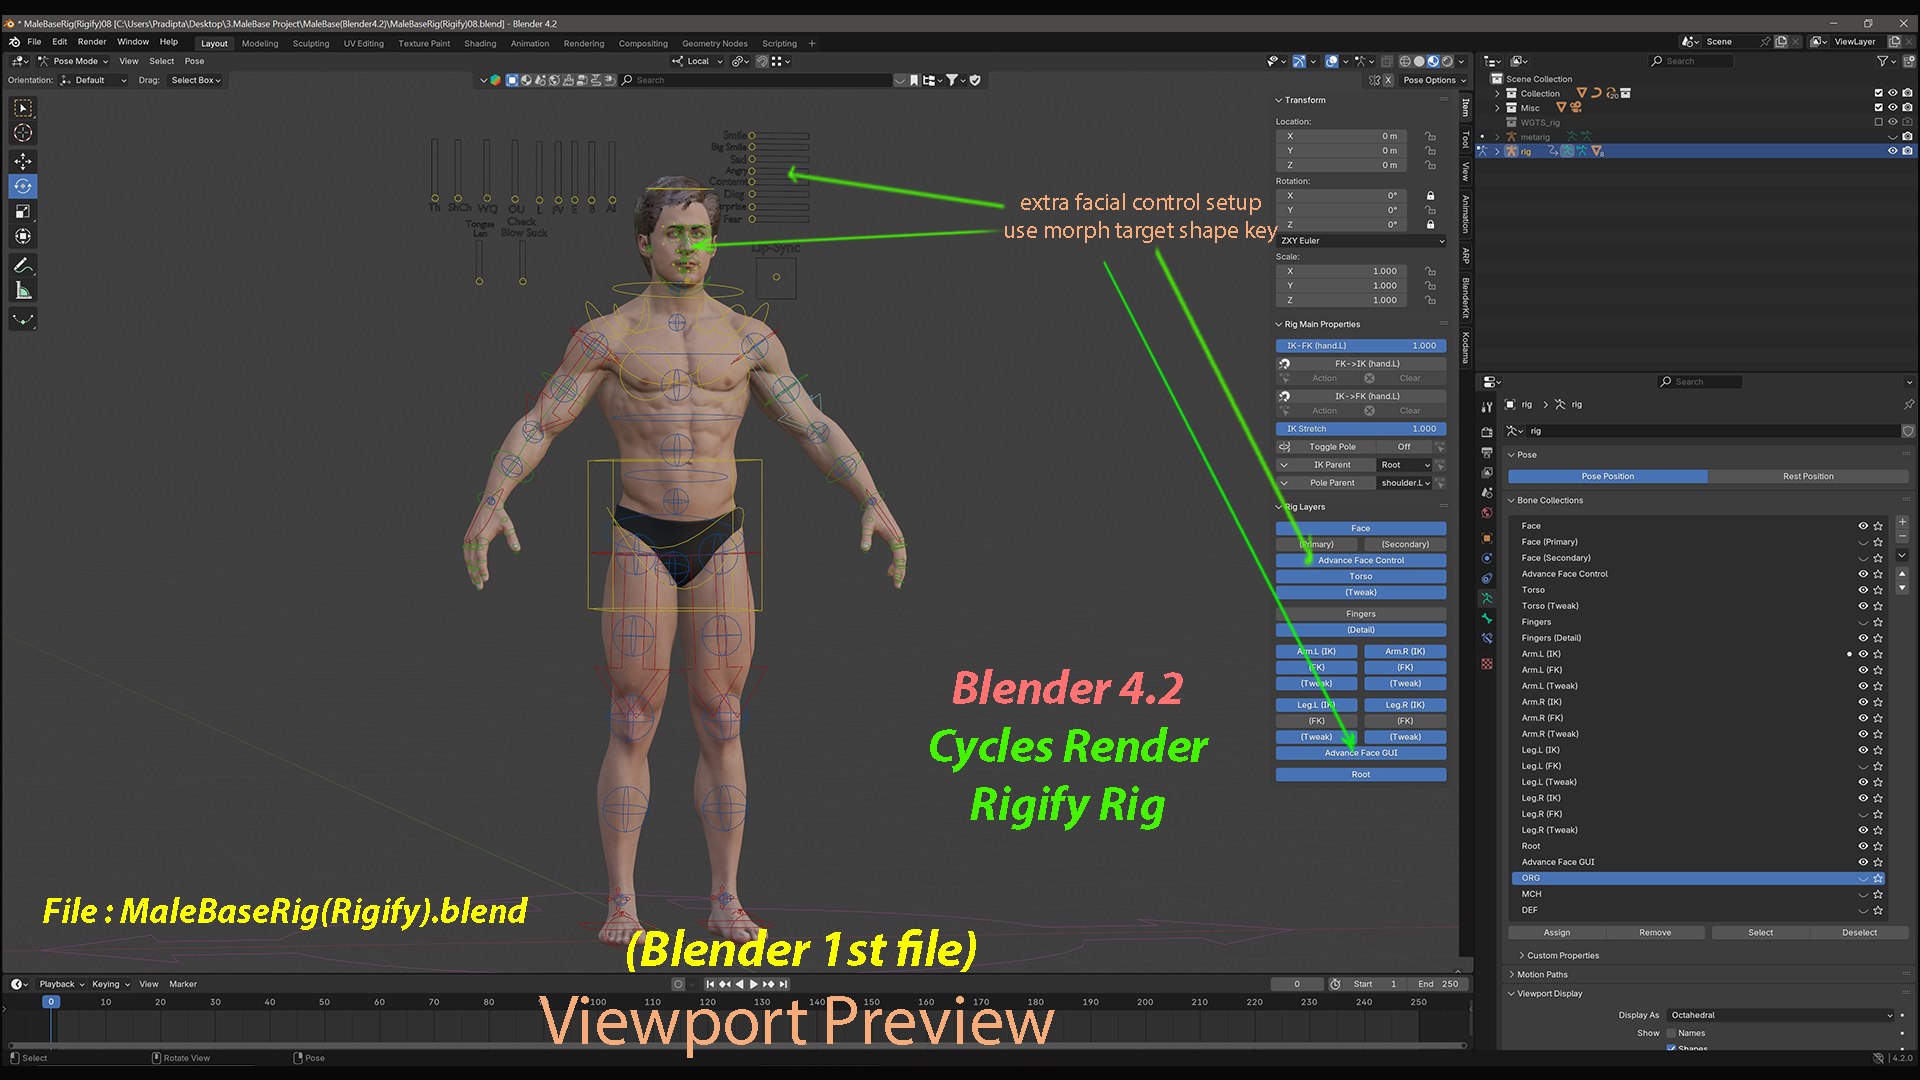Screen dimensions: 1920x1080
Task: Click the Deselect bone collection button
Action: point(1859,933)
